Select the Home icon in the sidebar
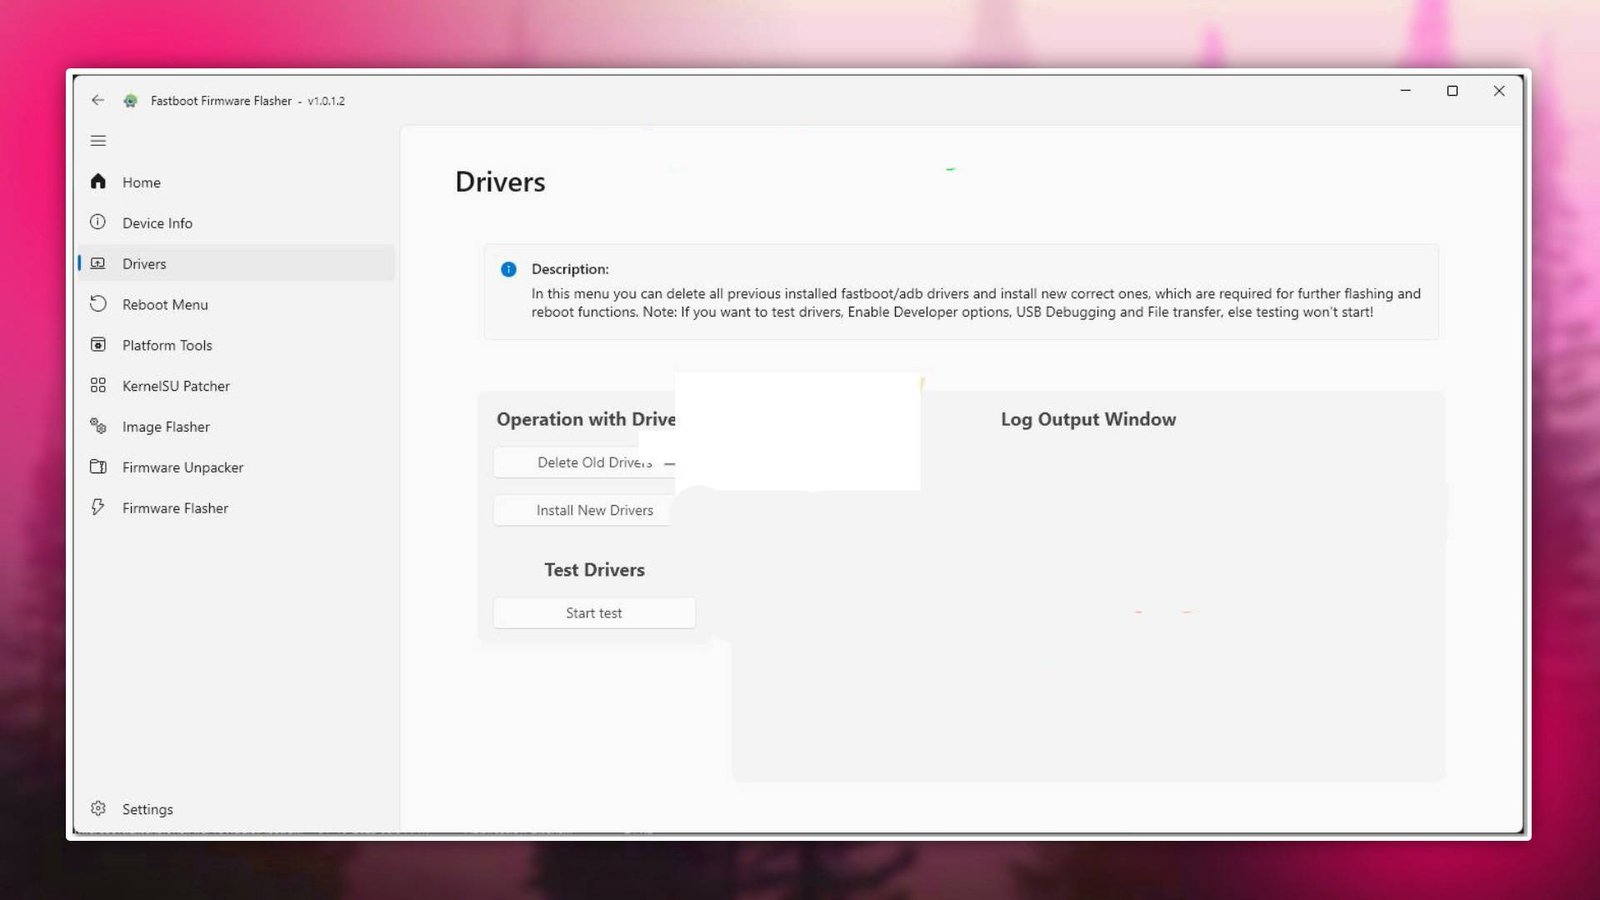1600x900 pixels. click(x=98, y=182)
